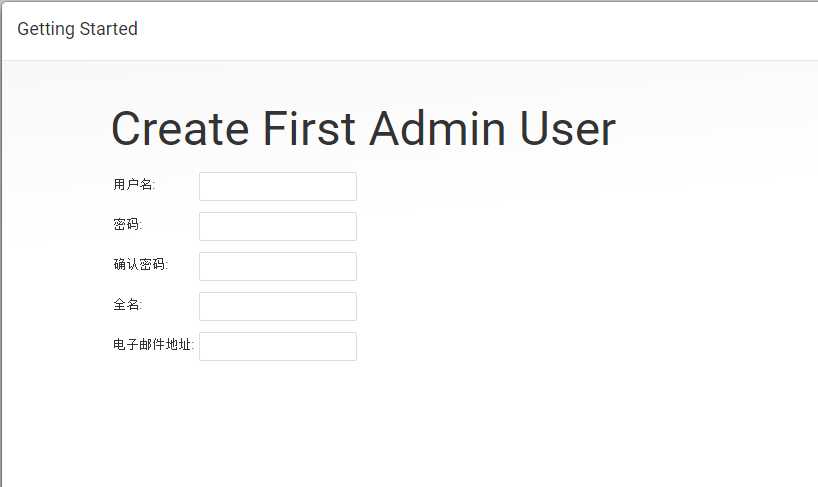This screenshot has width=818, height=487.
Task: Click the 全名 label text
Action: click(x=127, y=304)
